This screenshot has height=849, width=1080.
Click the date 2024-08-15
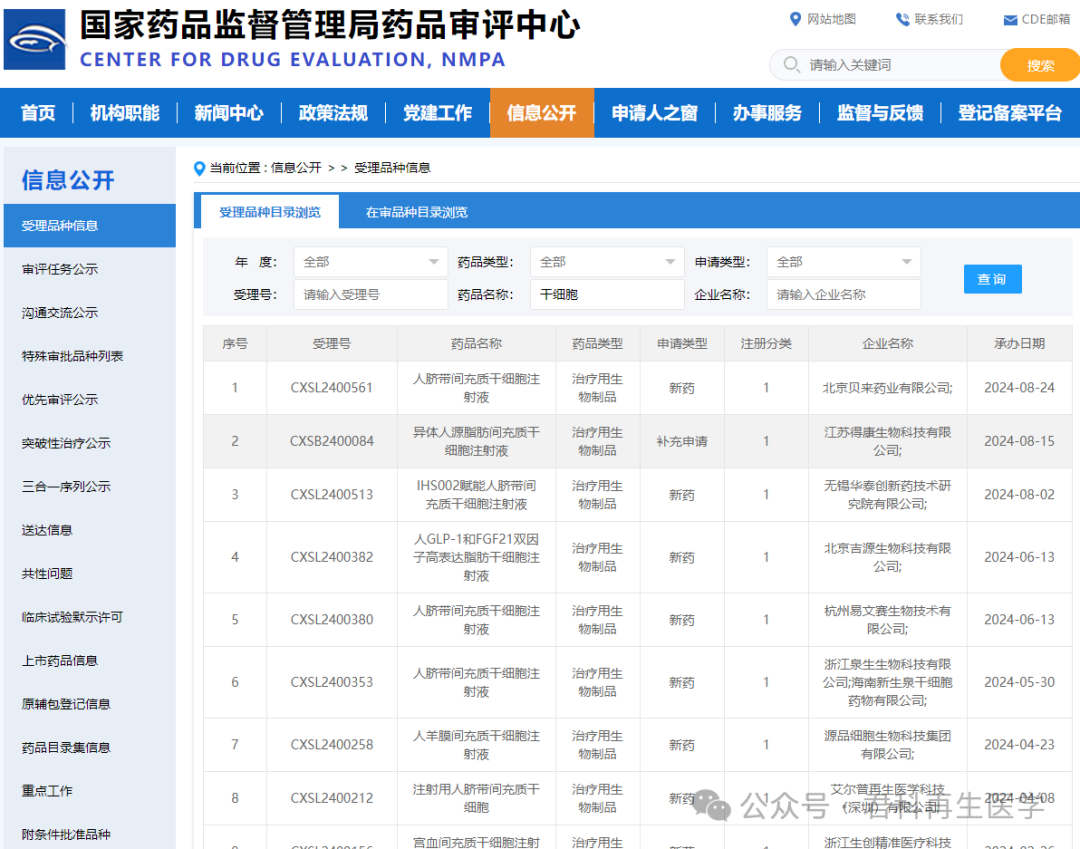coord(1019,441)
